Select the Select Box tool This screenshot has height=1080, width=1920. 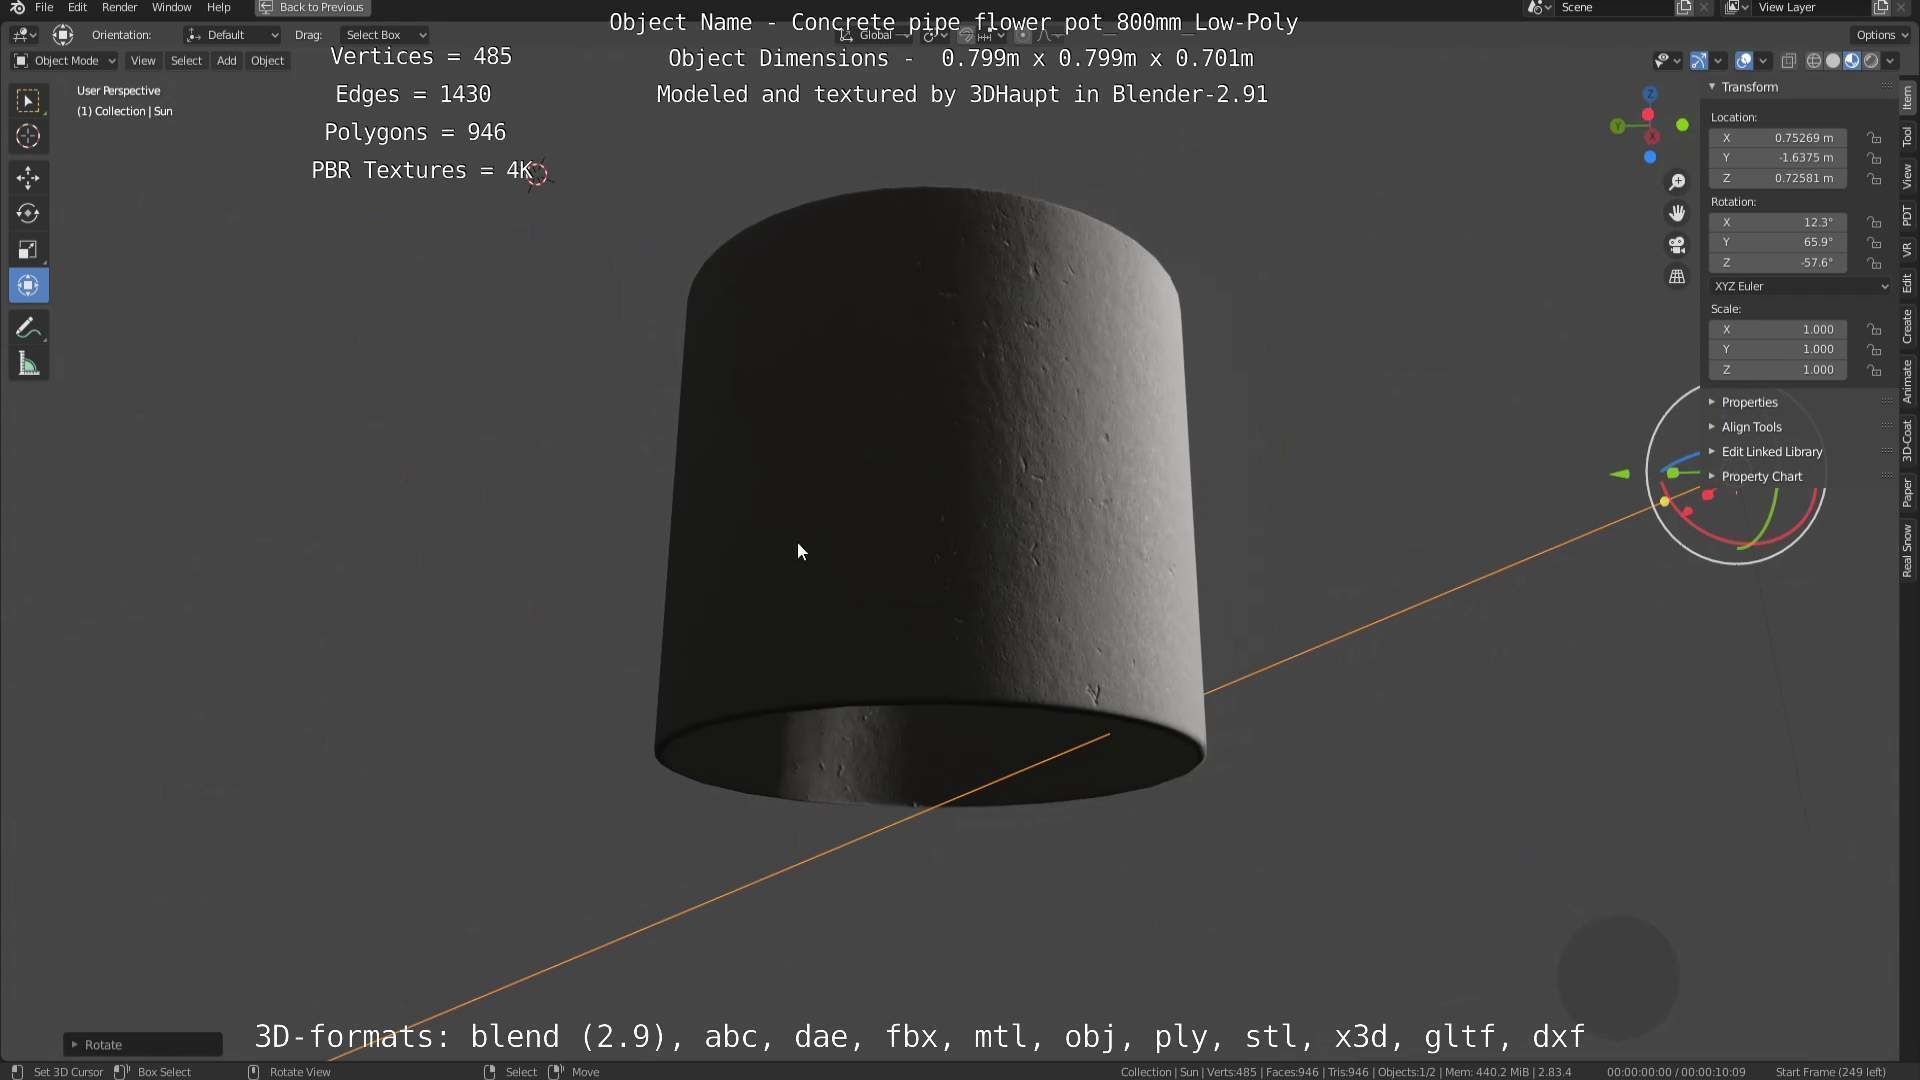[28, 100]
